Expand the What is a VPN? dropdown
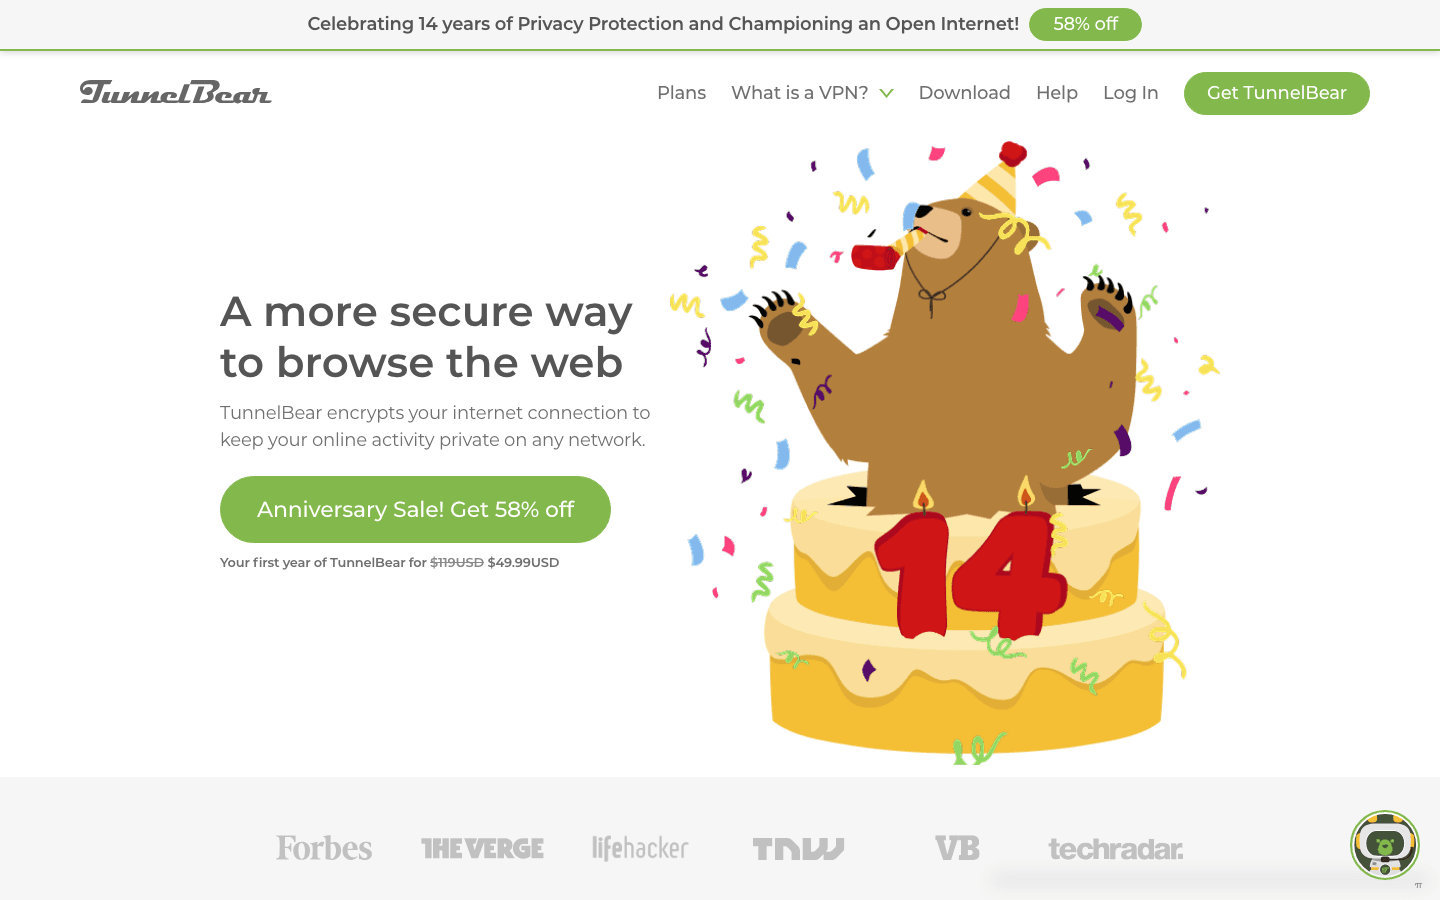The width and height of the screenshot is (1440, 900). click(x=800, y=92)
